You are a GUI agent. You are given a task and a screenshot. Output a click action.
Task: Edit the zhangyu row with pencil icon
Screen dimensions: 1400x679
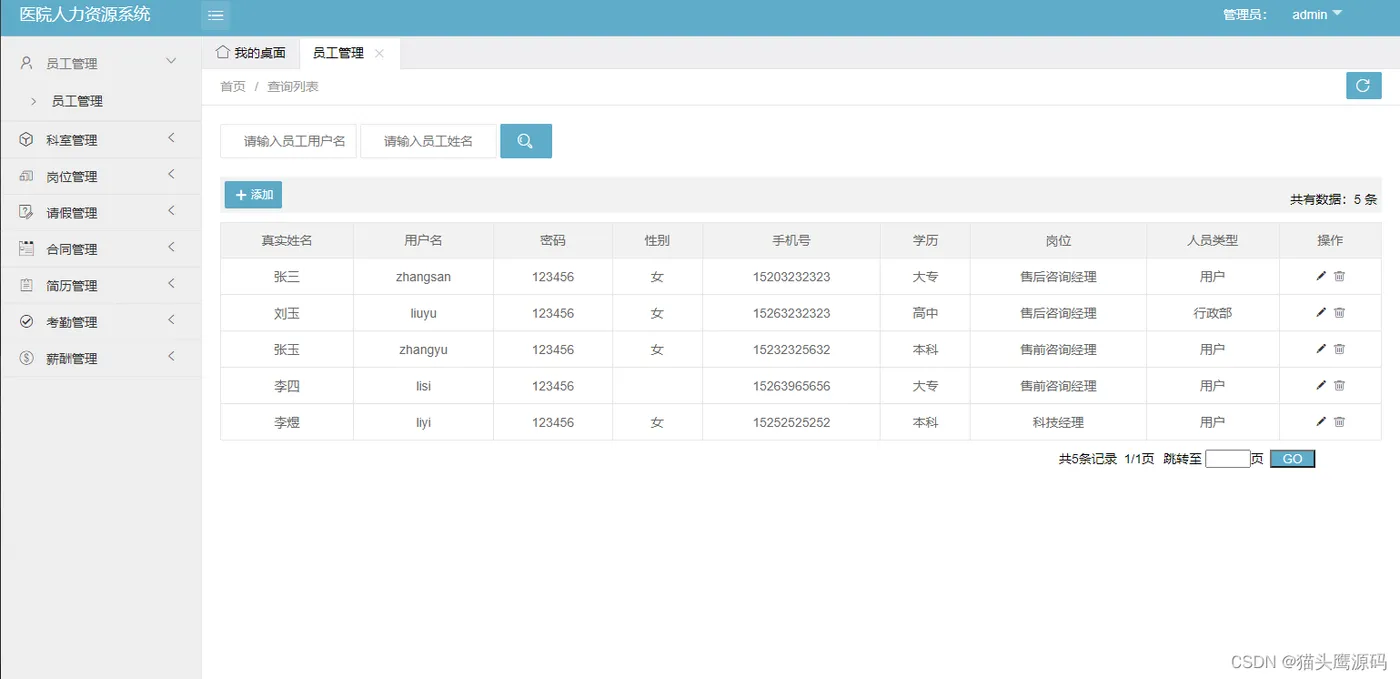pyautogui.click(x=1321, y=349)
